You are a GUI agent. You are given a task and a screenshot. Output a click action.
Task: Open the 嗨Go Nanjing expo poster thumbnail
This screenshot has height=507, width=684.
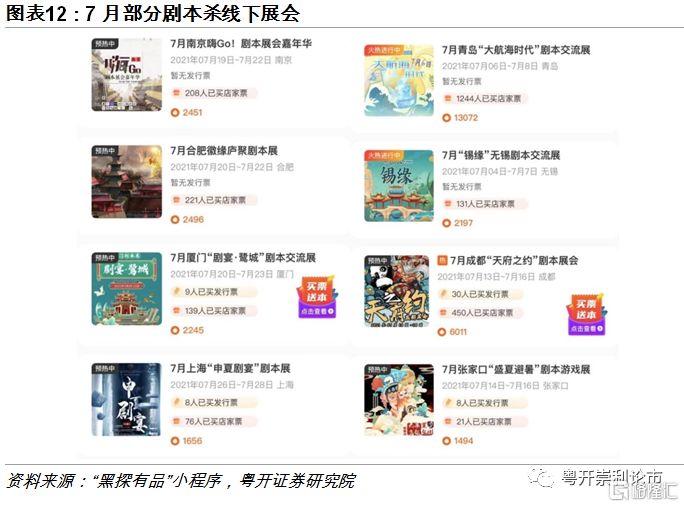pos(127,74)
